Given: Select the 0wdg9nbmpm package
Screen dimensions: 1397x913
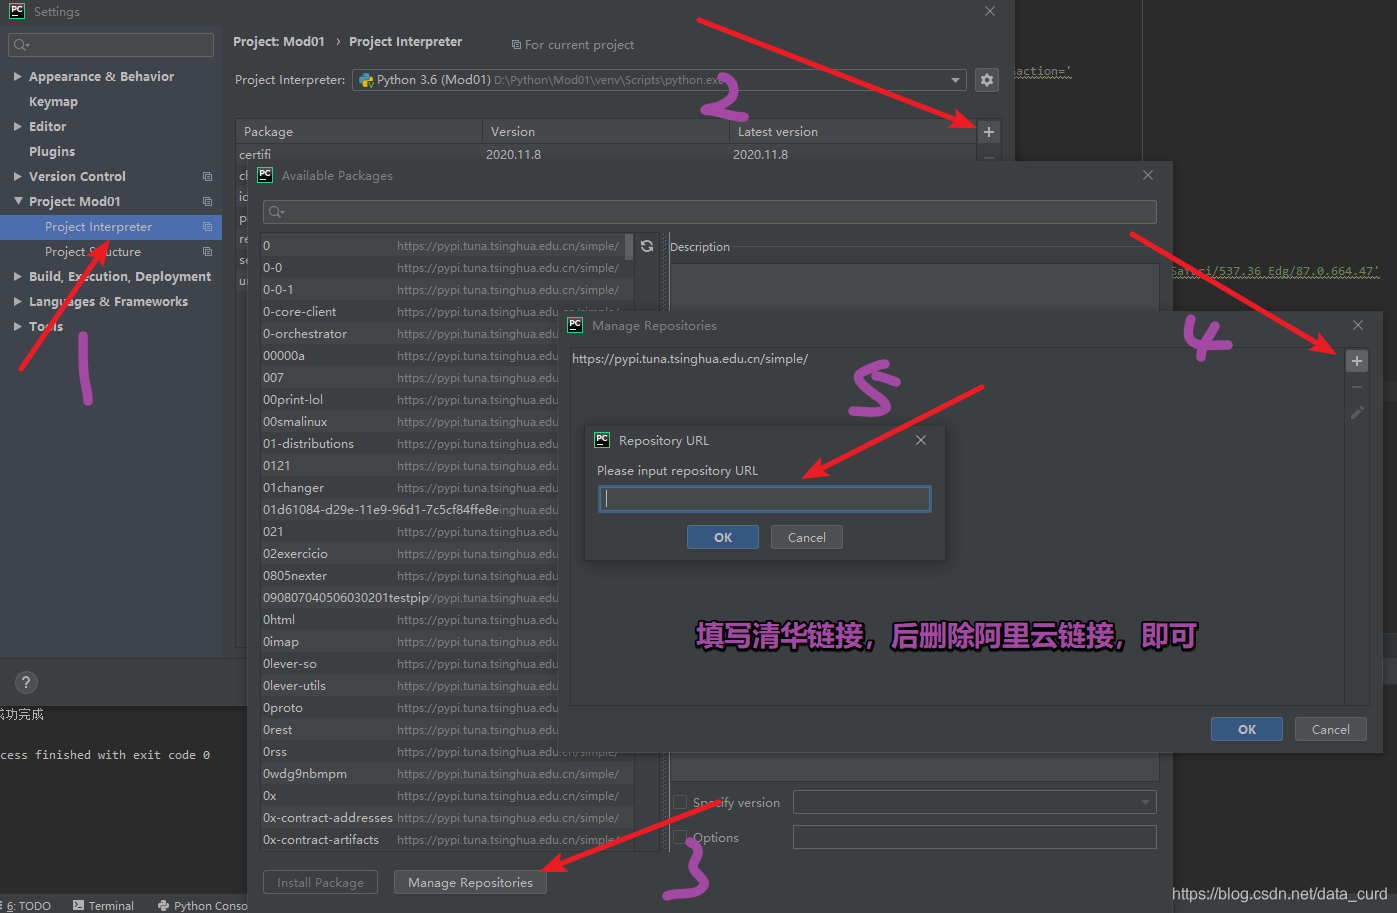Looking at the screenshot, I should click(305, 774).
